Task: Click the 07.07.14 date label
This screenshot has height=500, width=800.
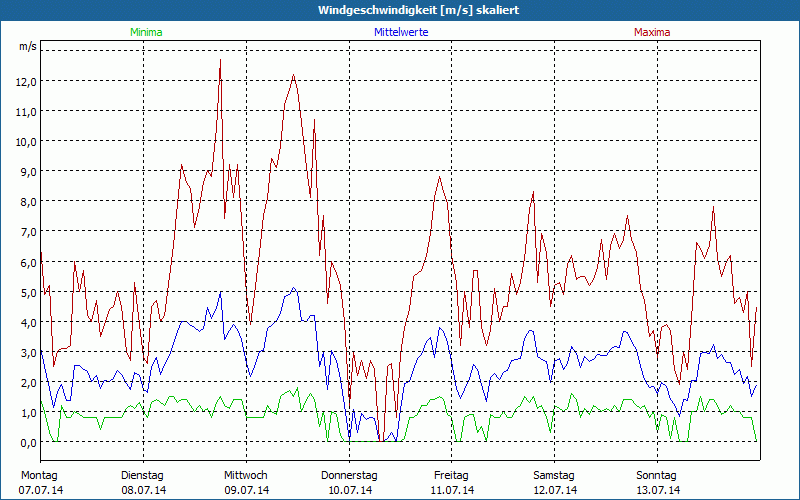Action: [x=40, y=490]
